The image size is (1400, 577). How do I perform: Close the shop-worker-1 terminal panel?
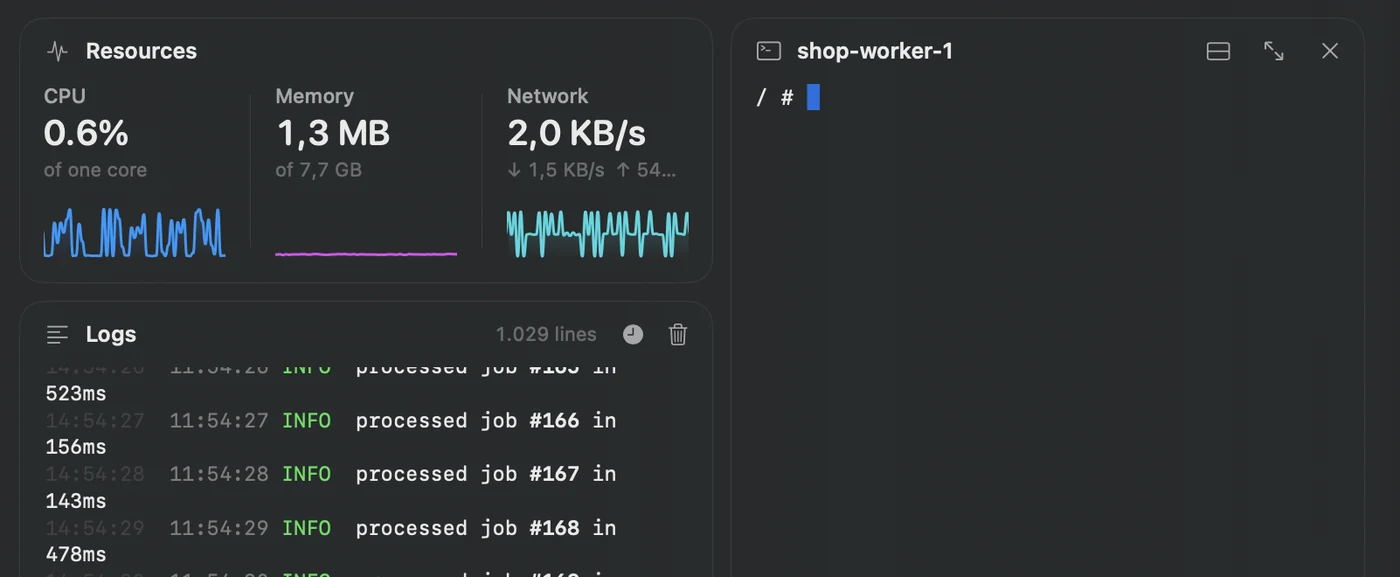click(1329, 51)
